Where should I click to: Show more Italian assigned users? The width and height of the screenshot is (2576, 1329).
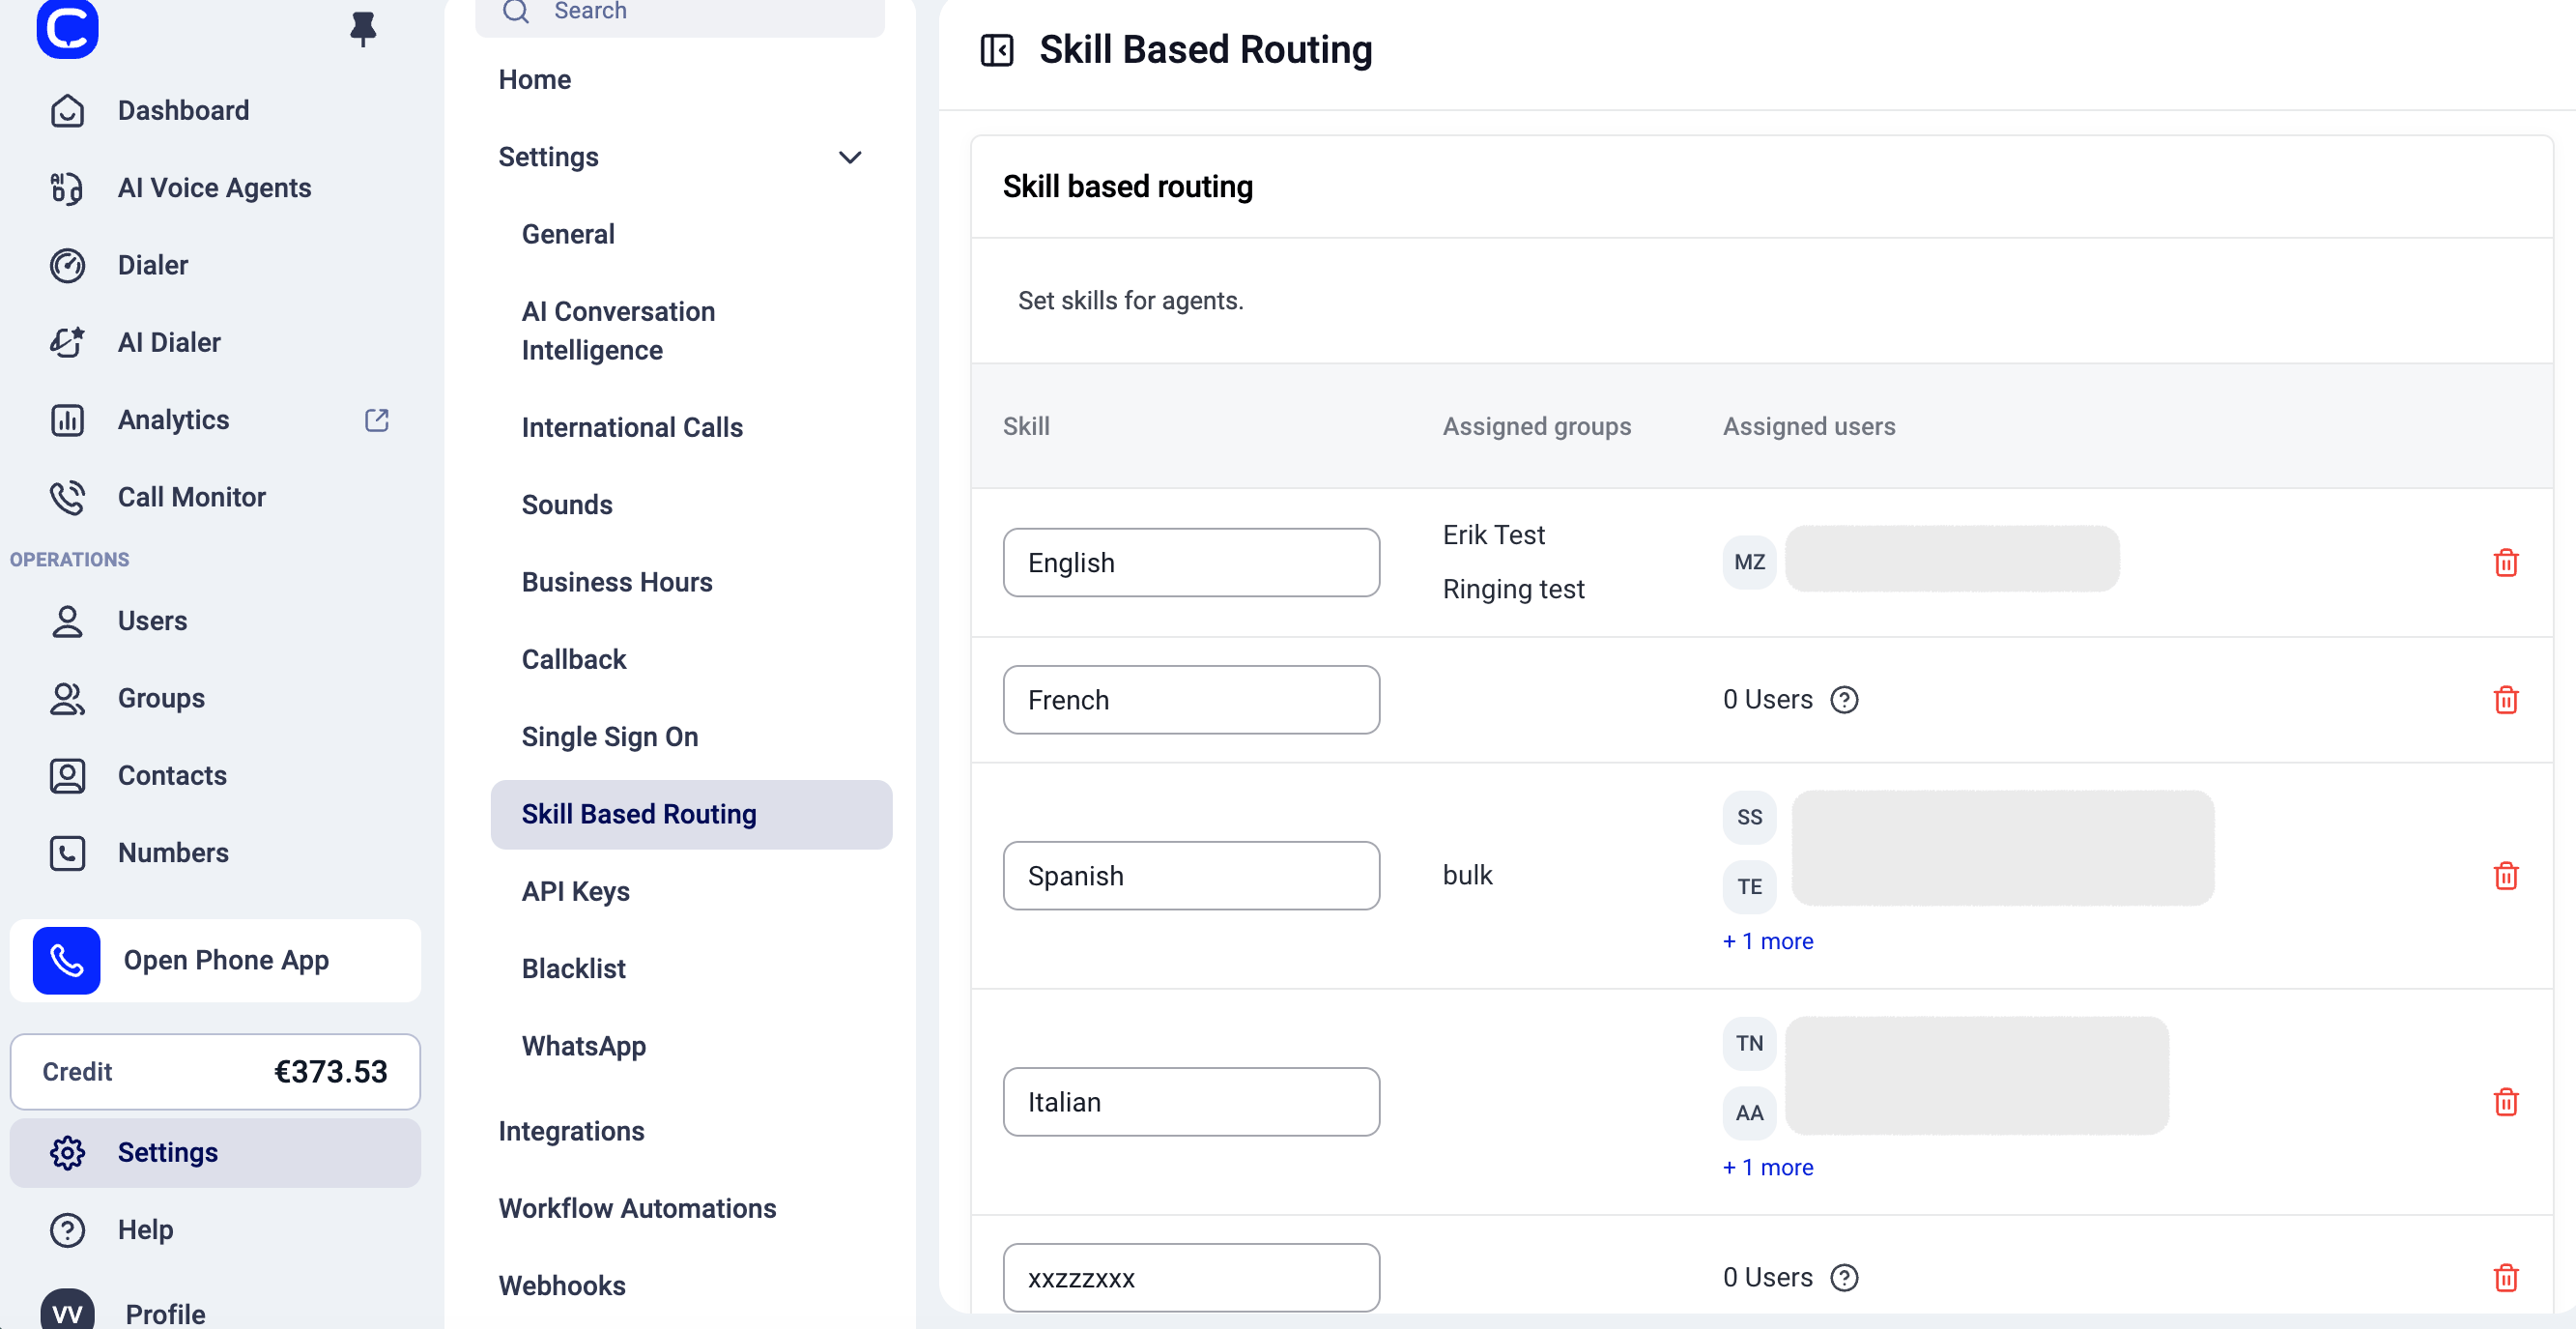click(x=1768, y=1167)
